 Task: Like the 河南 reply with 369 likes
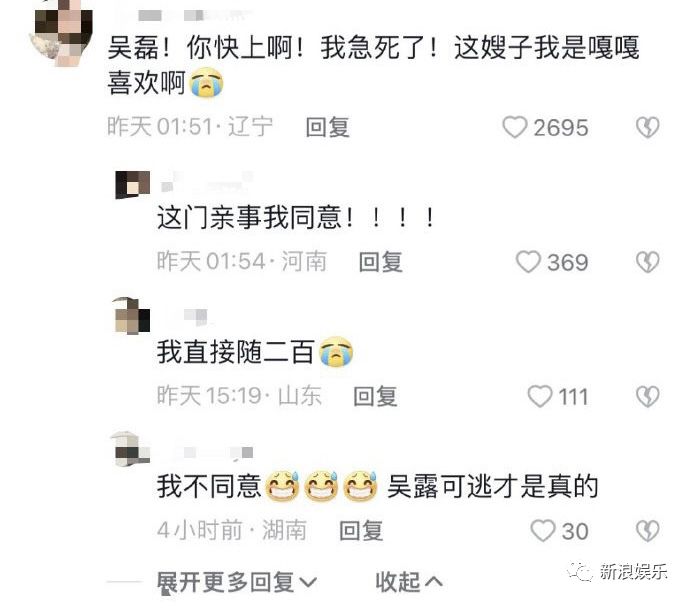pyautogui.click(x=528, y=262)
